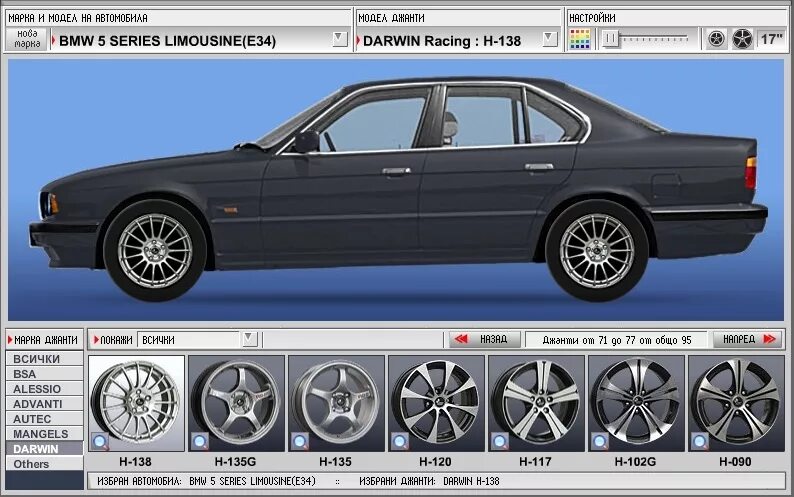The image size is (794, 497).
Task: Zoom the H-138 wheel with magnifier icon
Action: click(100, 442)
